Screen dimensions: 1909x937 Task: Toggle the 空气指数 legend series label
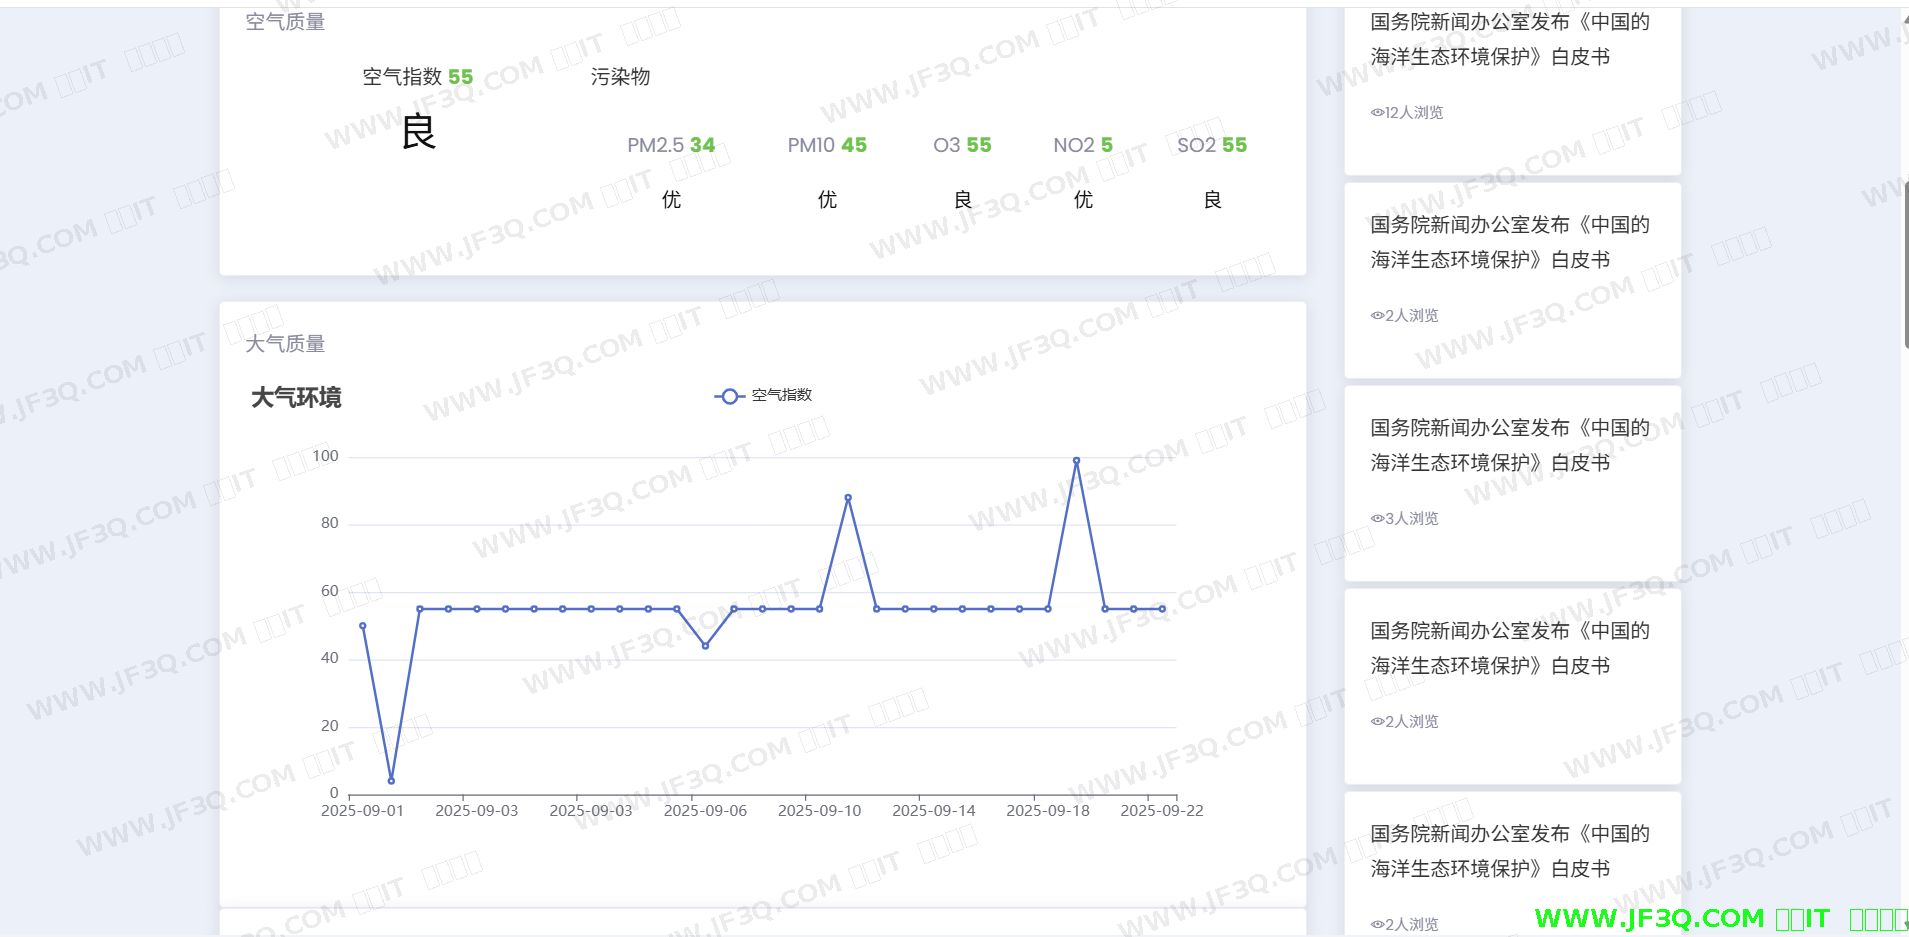point(781,395)
